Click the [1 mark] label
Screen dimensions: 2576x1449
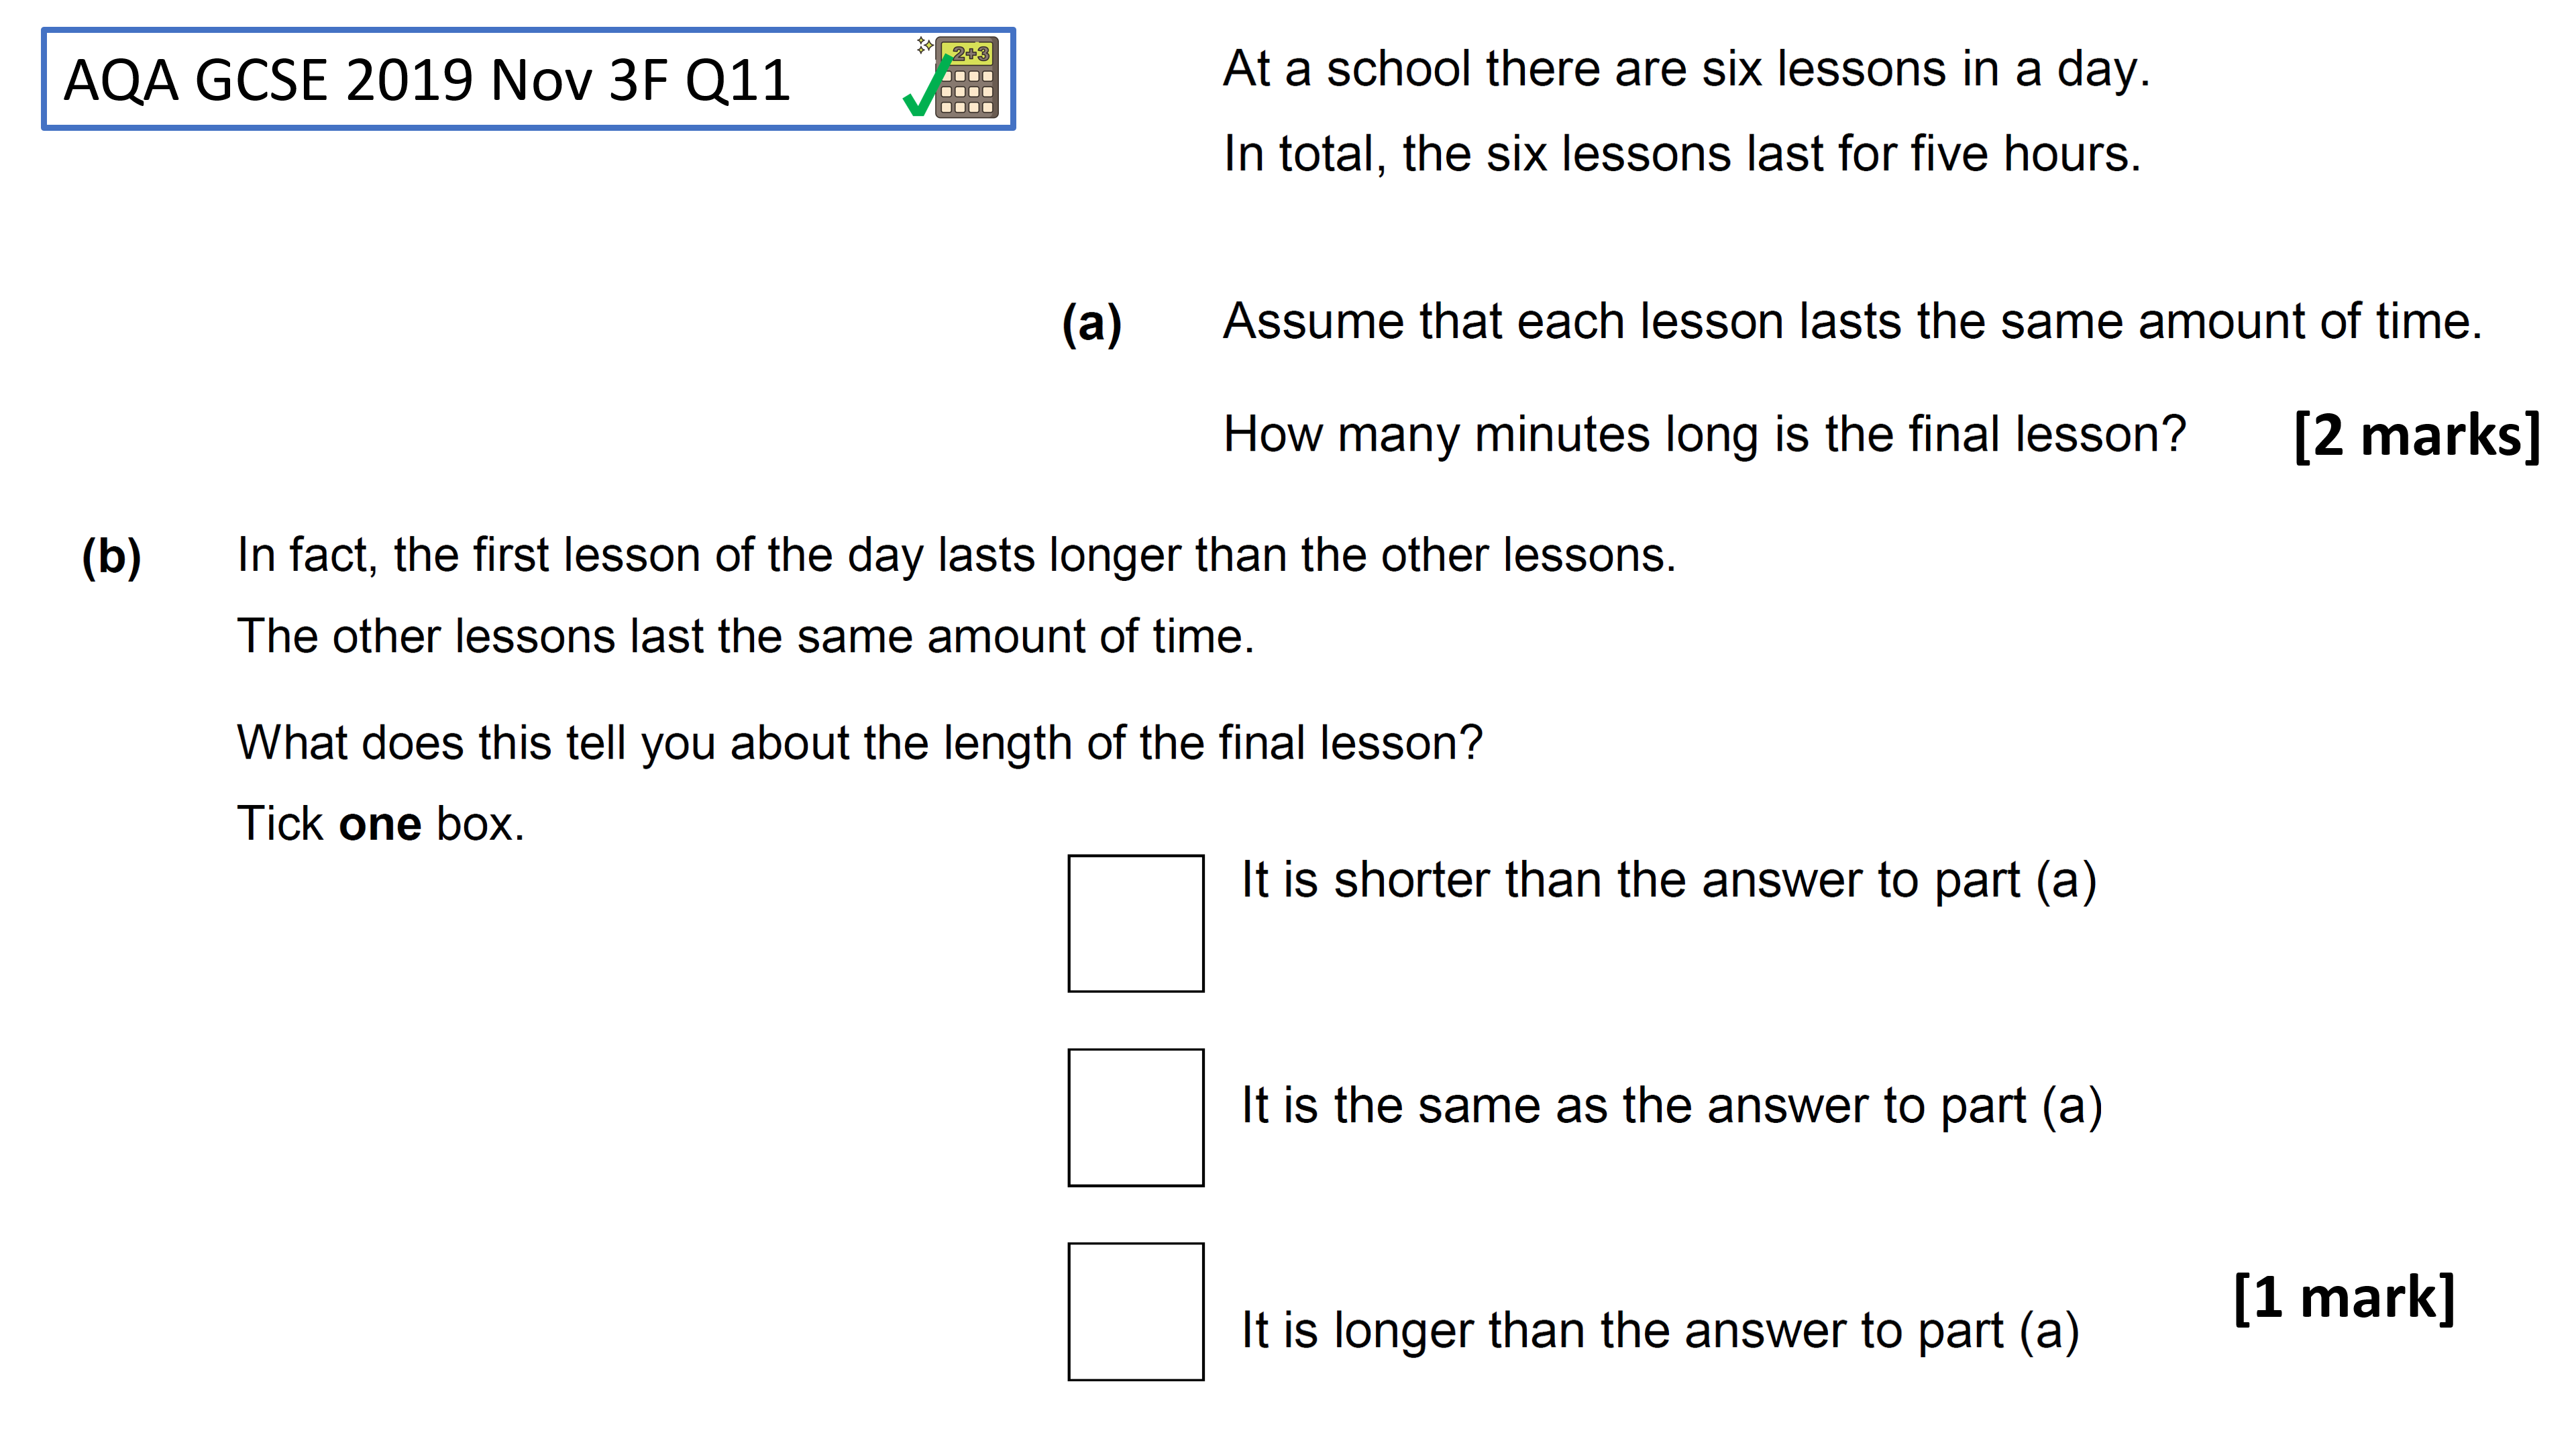coord(2344,1298)
